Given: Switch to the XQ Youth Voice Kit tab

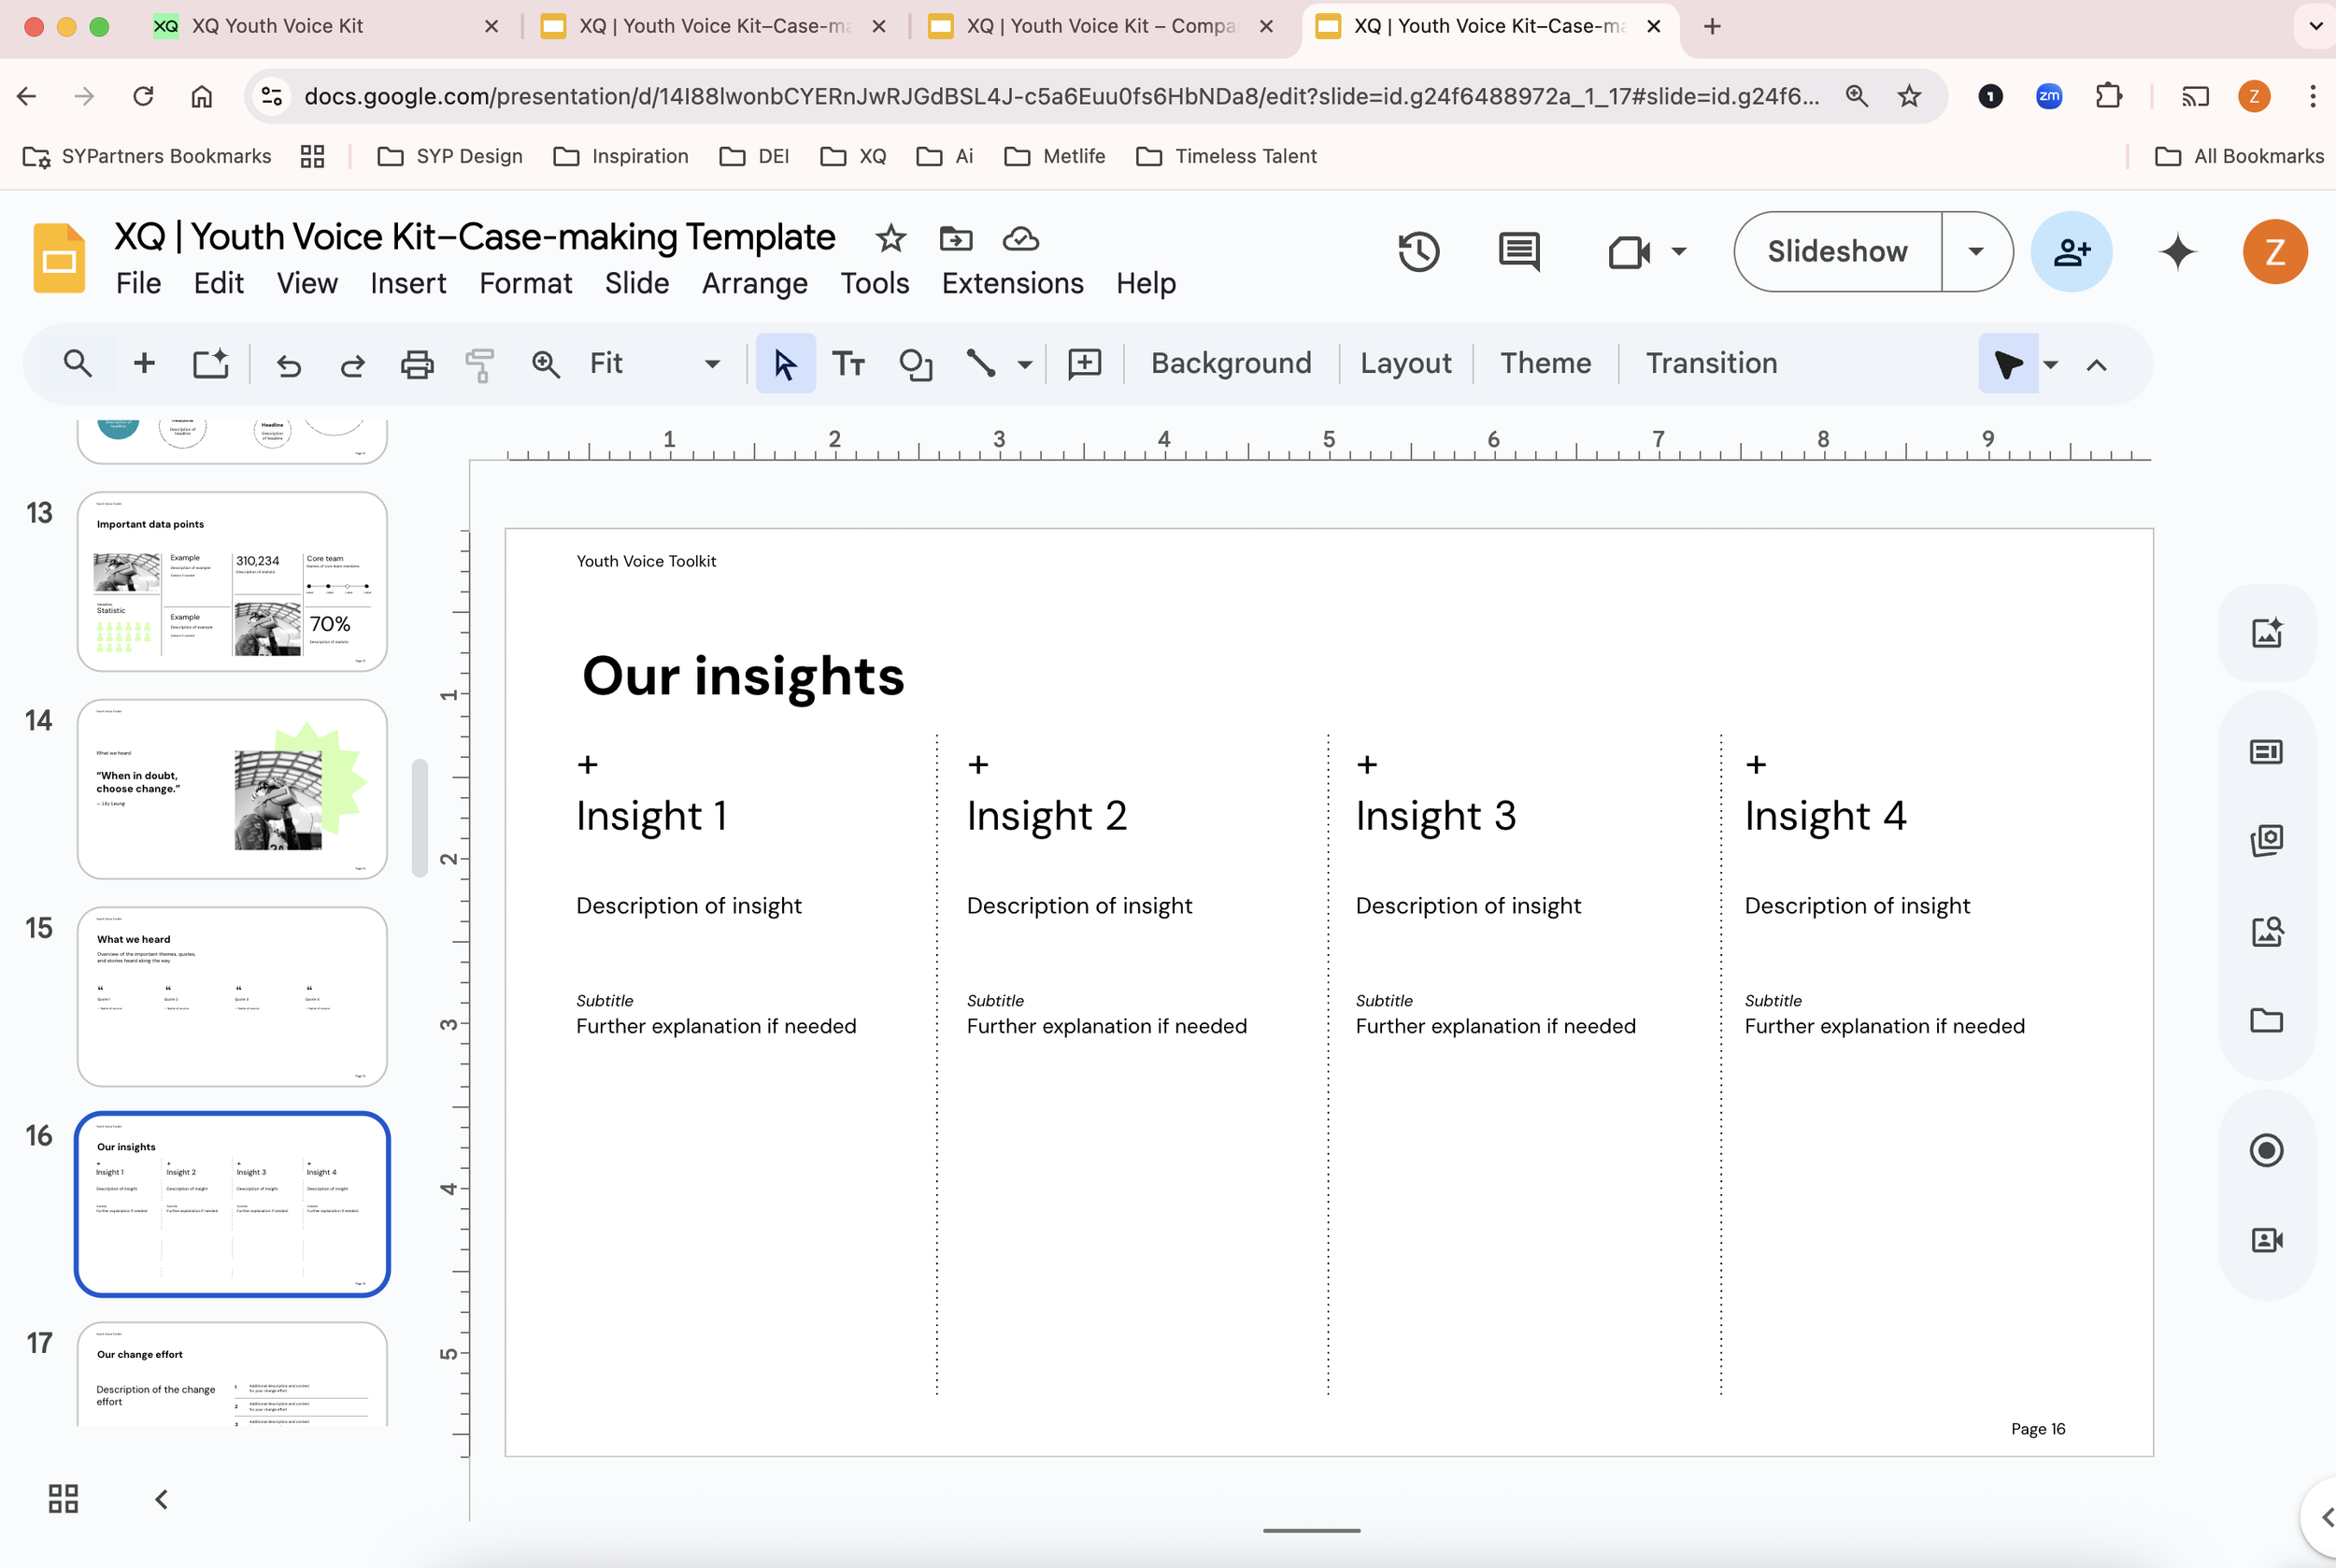Looking at the screenshot, I should [277, 26].
